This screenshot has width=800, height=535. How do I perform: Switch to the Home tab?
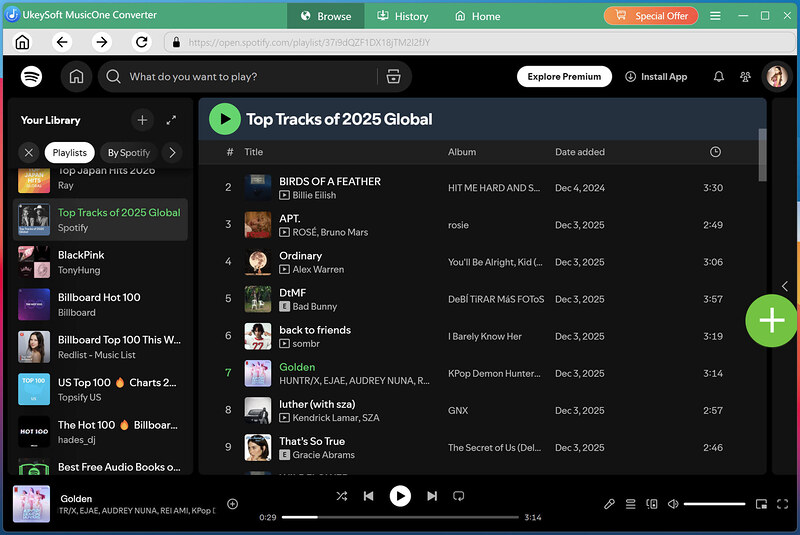[478, 16]
